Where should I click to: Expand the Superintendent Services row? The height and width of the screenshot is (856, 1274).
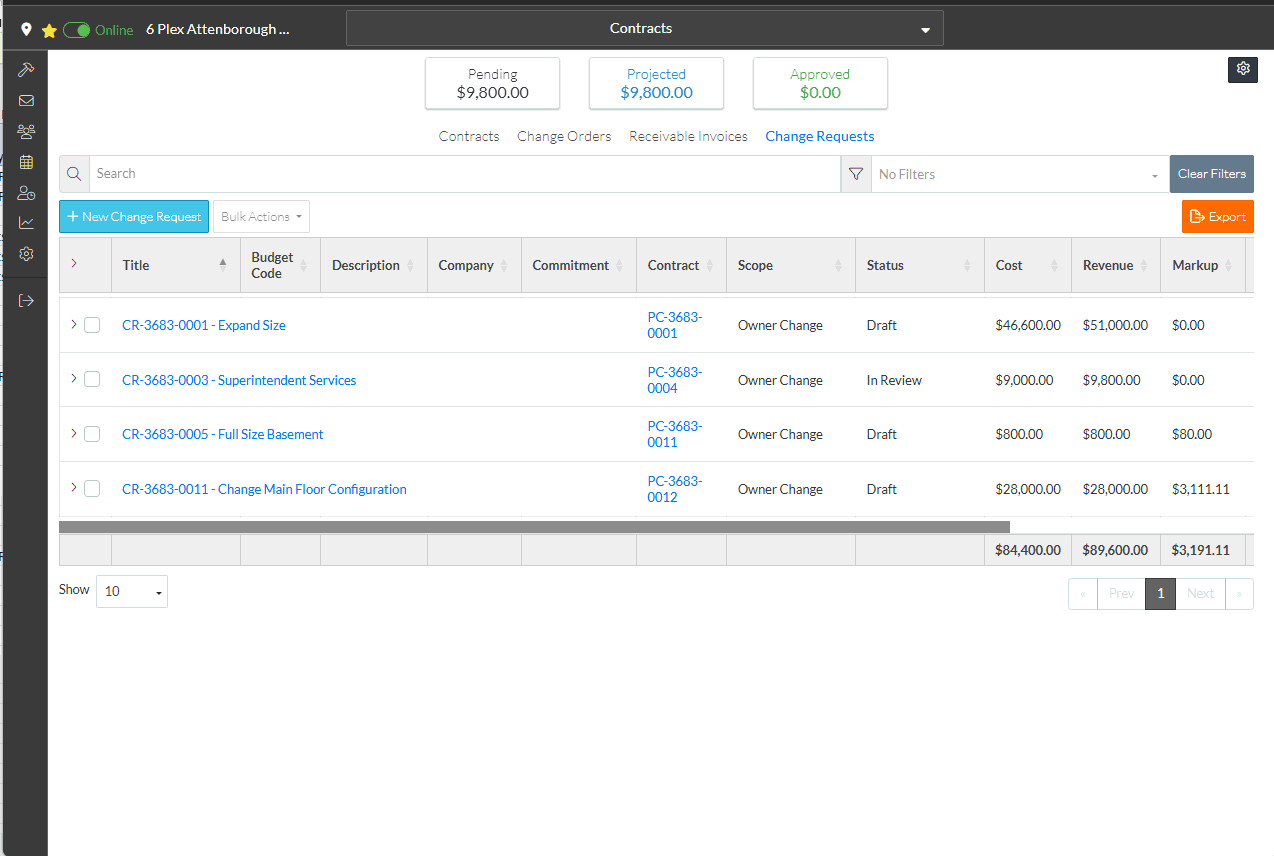tap(73, 379)
